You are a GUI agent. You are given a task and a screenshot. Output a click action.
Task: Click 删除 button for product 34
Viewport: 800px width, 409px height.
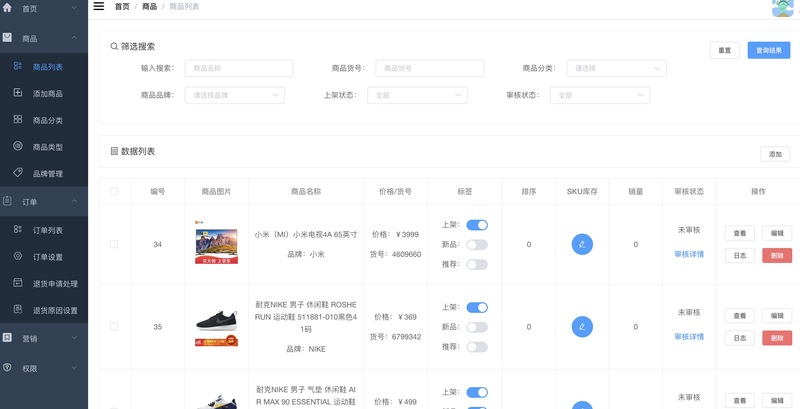pos(777,255)
